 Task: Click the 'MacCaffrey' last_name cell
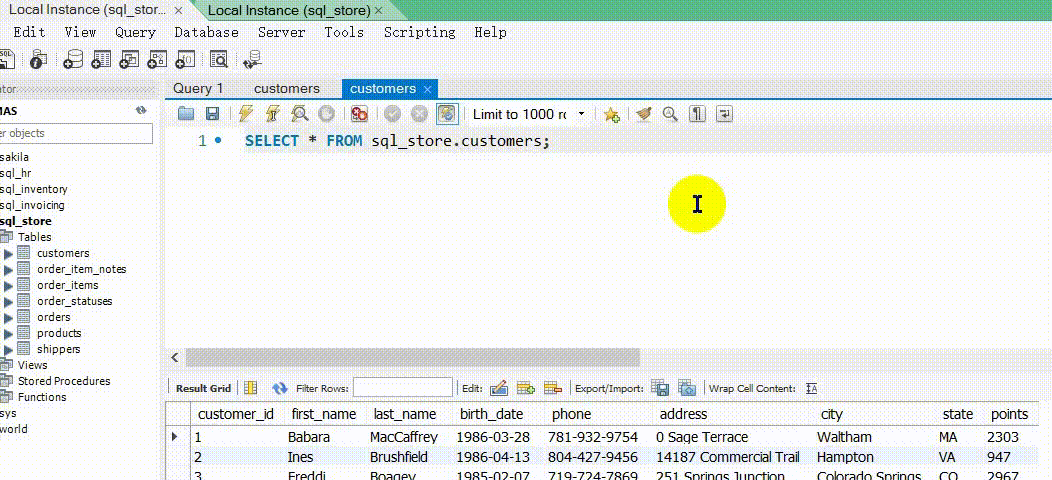pos(404,437)
